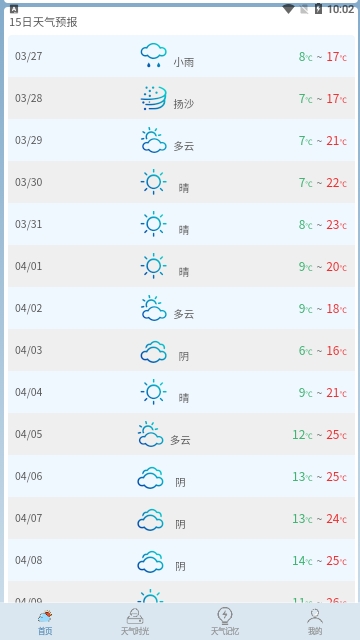The image size is (360, 640).
Task: Tap the overcast icon for 04/08
Action: 150,560
